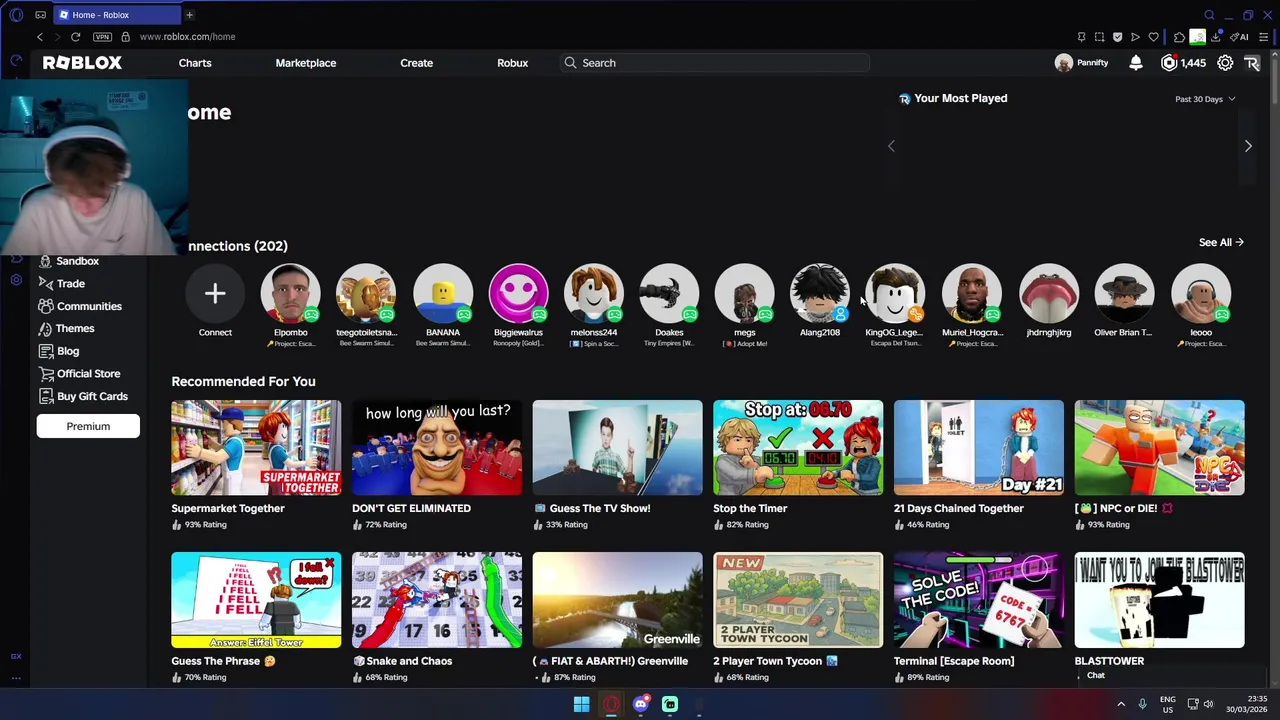Viewport: 1280px width, 720px height.
Task: Open Biggiewalrus's connection avatar
Action: tap(518, 293)
